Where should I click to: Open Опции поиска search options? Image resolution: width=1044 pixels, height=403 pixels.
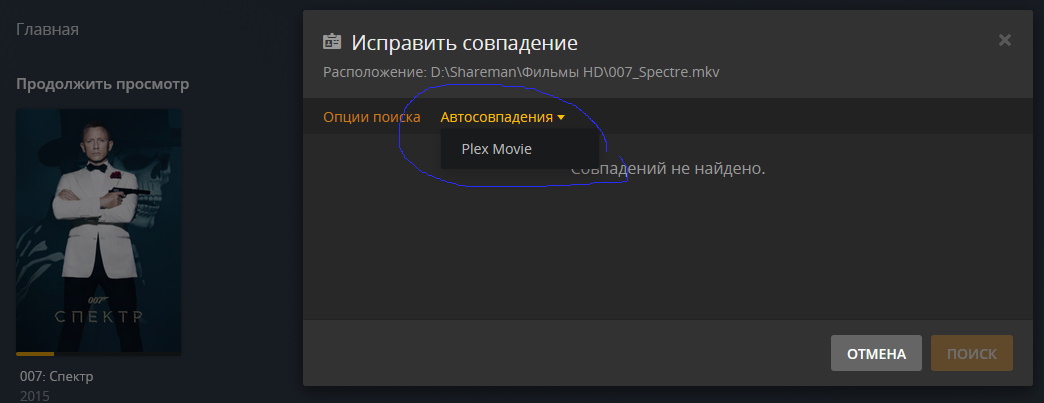pos(372,117)
